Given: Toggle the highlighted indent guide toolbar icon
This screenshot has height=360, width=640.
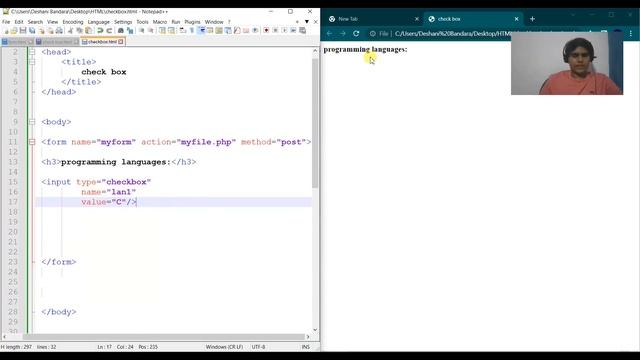Looking at the screenshot, I should click(x=202, y=31).
